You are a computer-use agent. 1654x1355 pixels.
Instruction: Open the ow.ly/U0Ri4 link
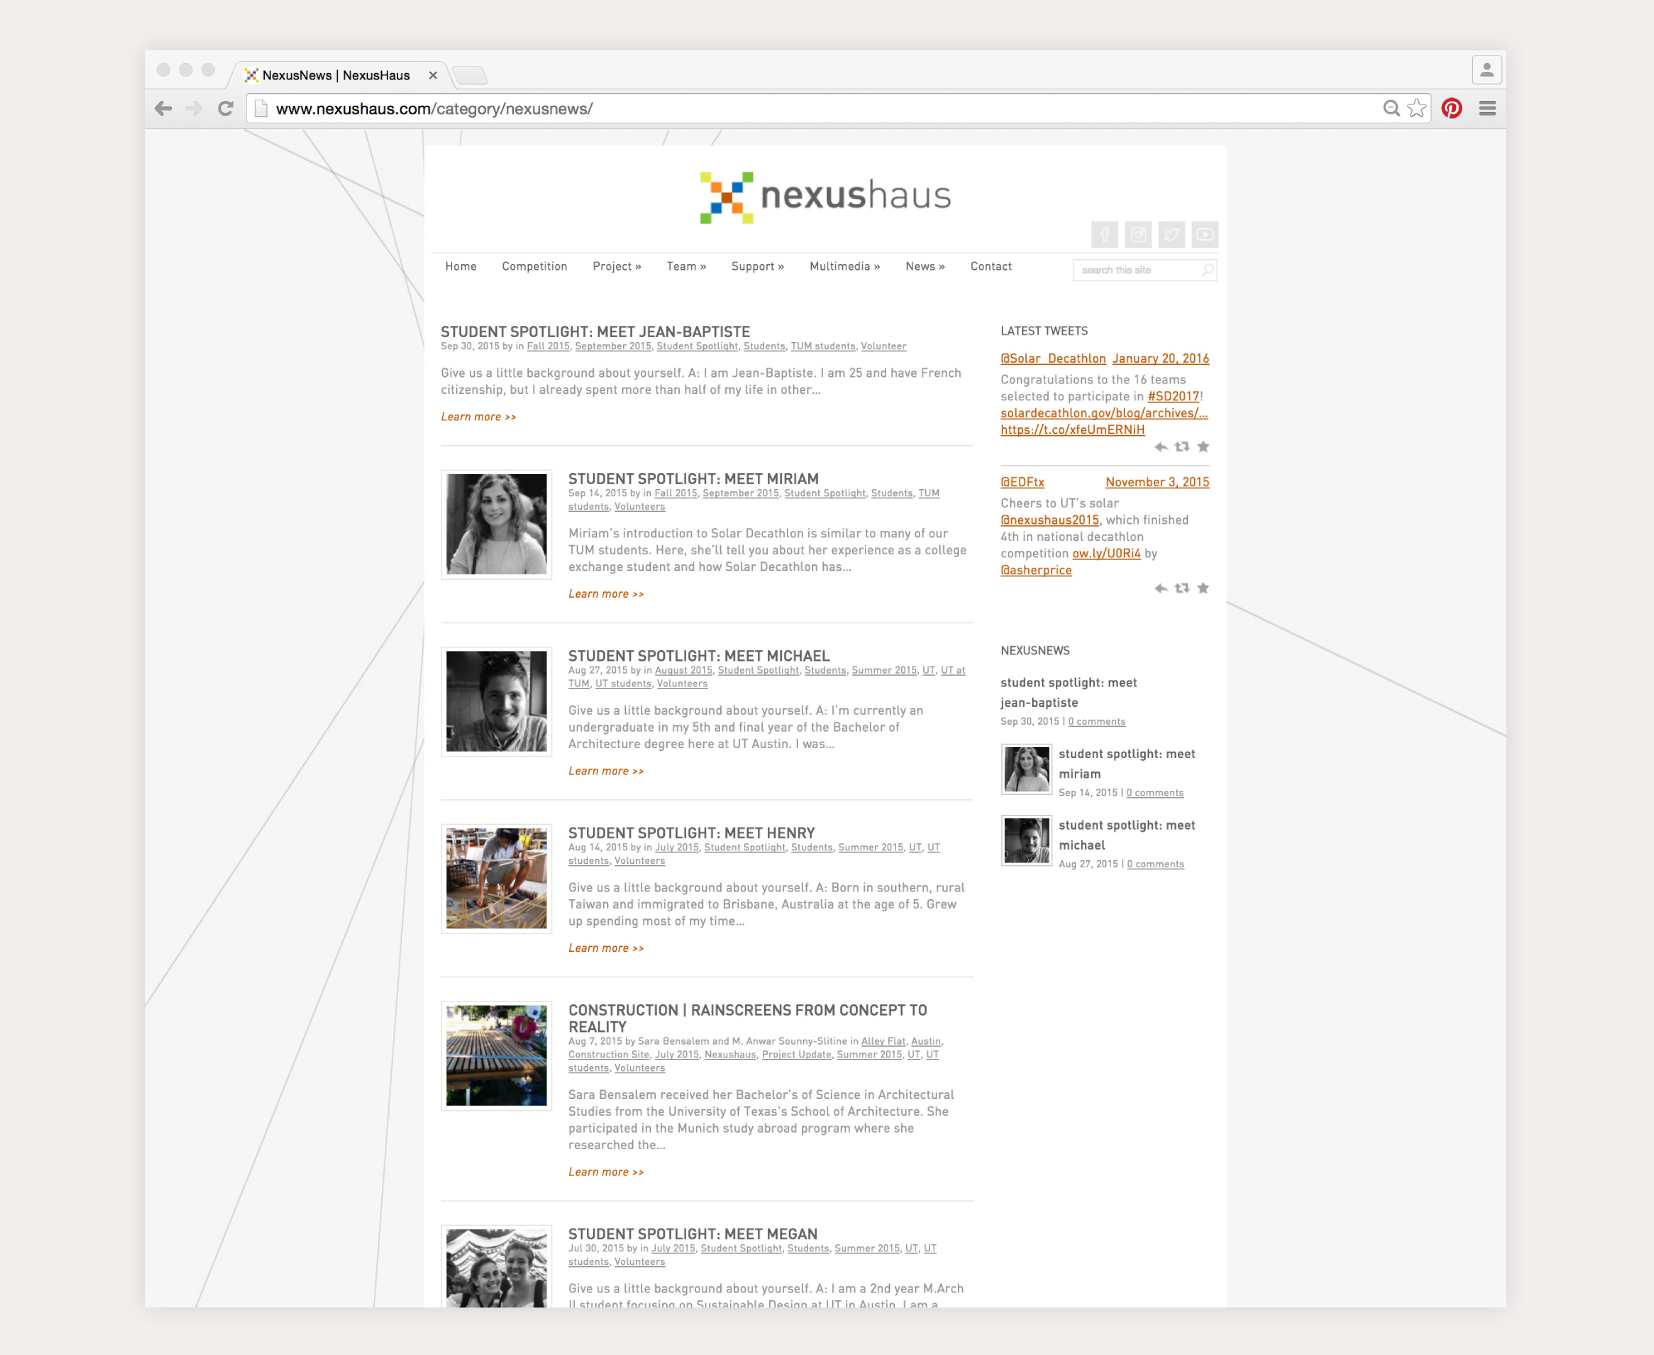pyautogui.click(x=1106, y=553)
